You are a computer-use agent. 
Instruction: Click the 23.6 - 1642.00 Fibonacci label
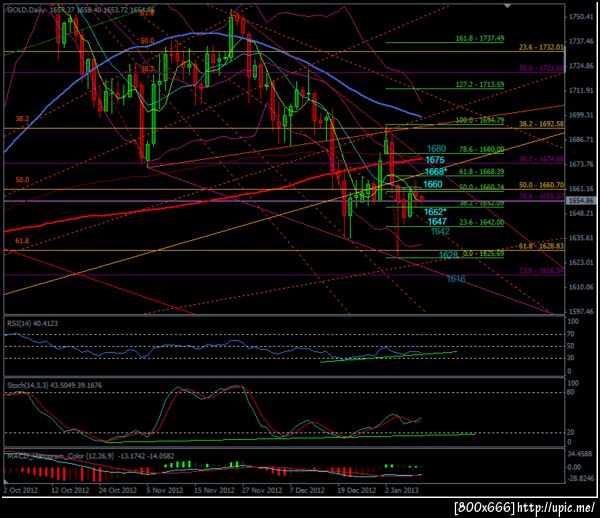point(481,222)
